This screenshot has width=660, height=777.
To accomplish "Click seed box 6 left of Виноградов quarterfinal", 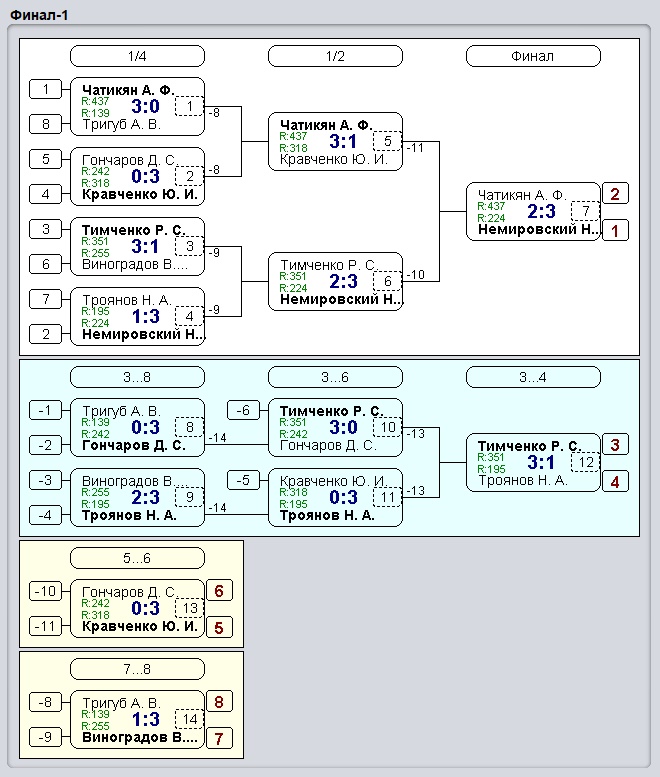I will click(x=46, y=264).
